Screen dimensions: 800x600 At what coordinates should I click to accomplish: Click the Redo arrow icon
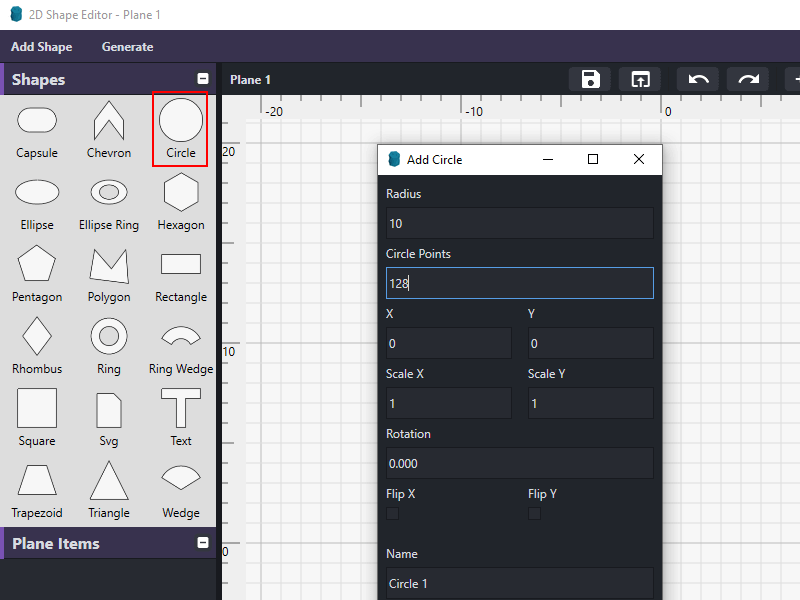(748, 79)
